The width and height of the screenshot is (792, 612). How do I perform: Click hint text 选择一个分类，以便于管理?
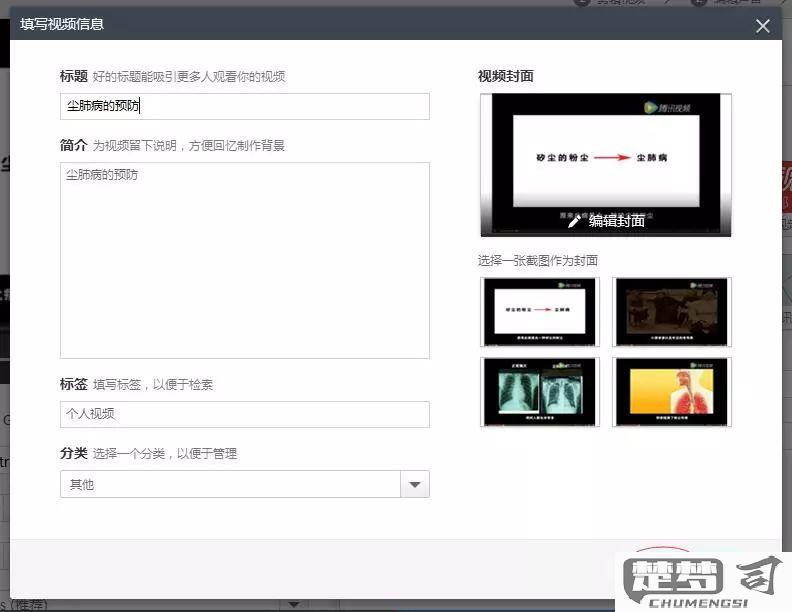pyautogui.click(x=165, y=454)
